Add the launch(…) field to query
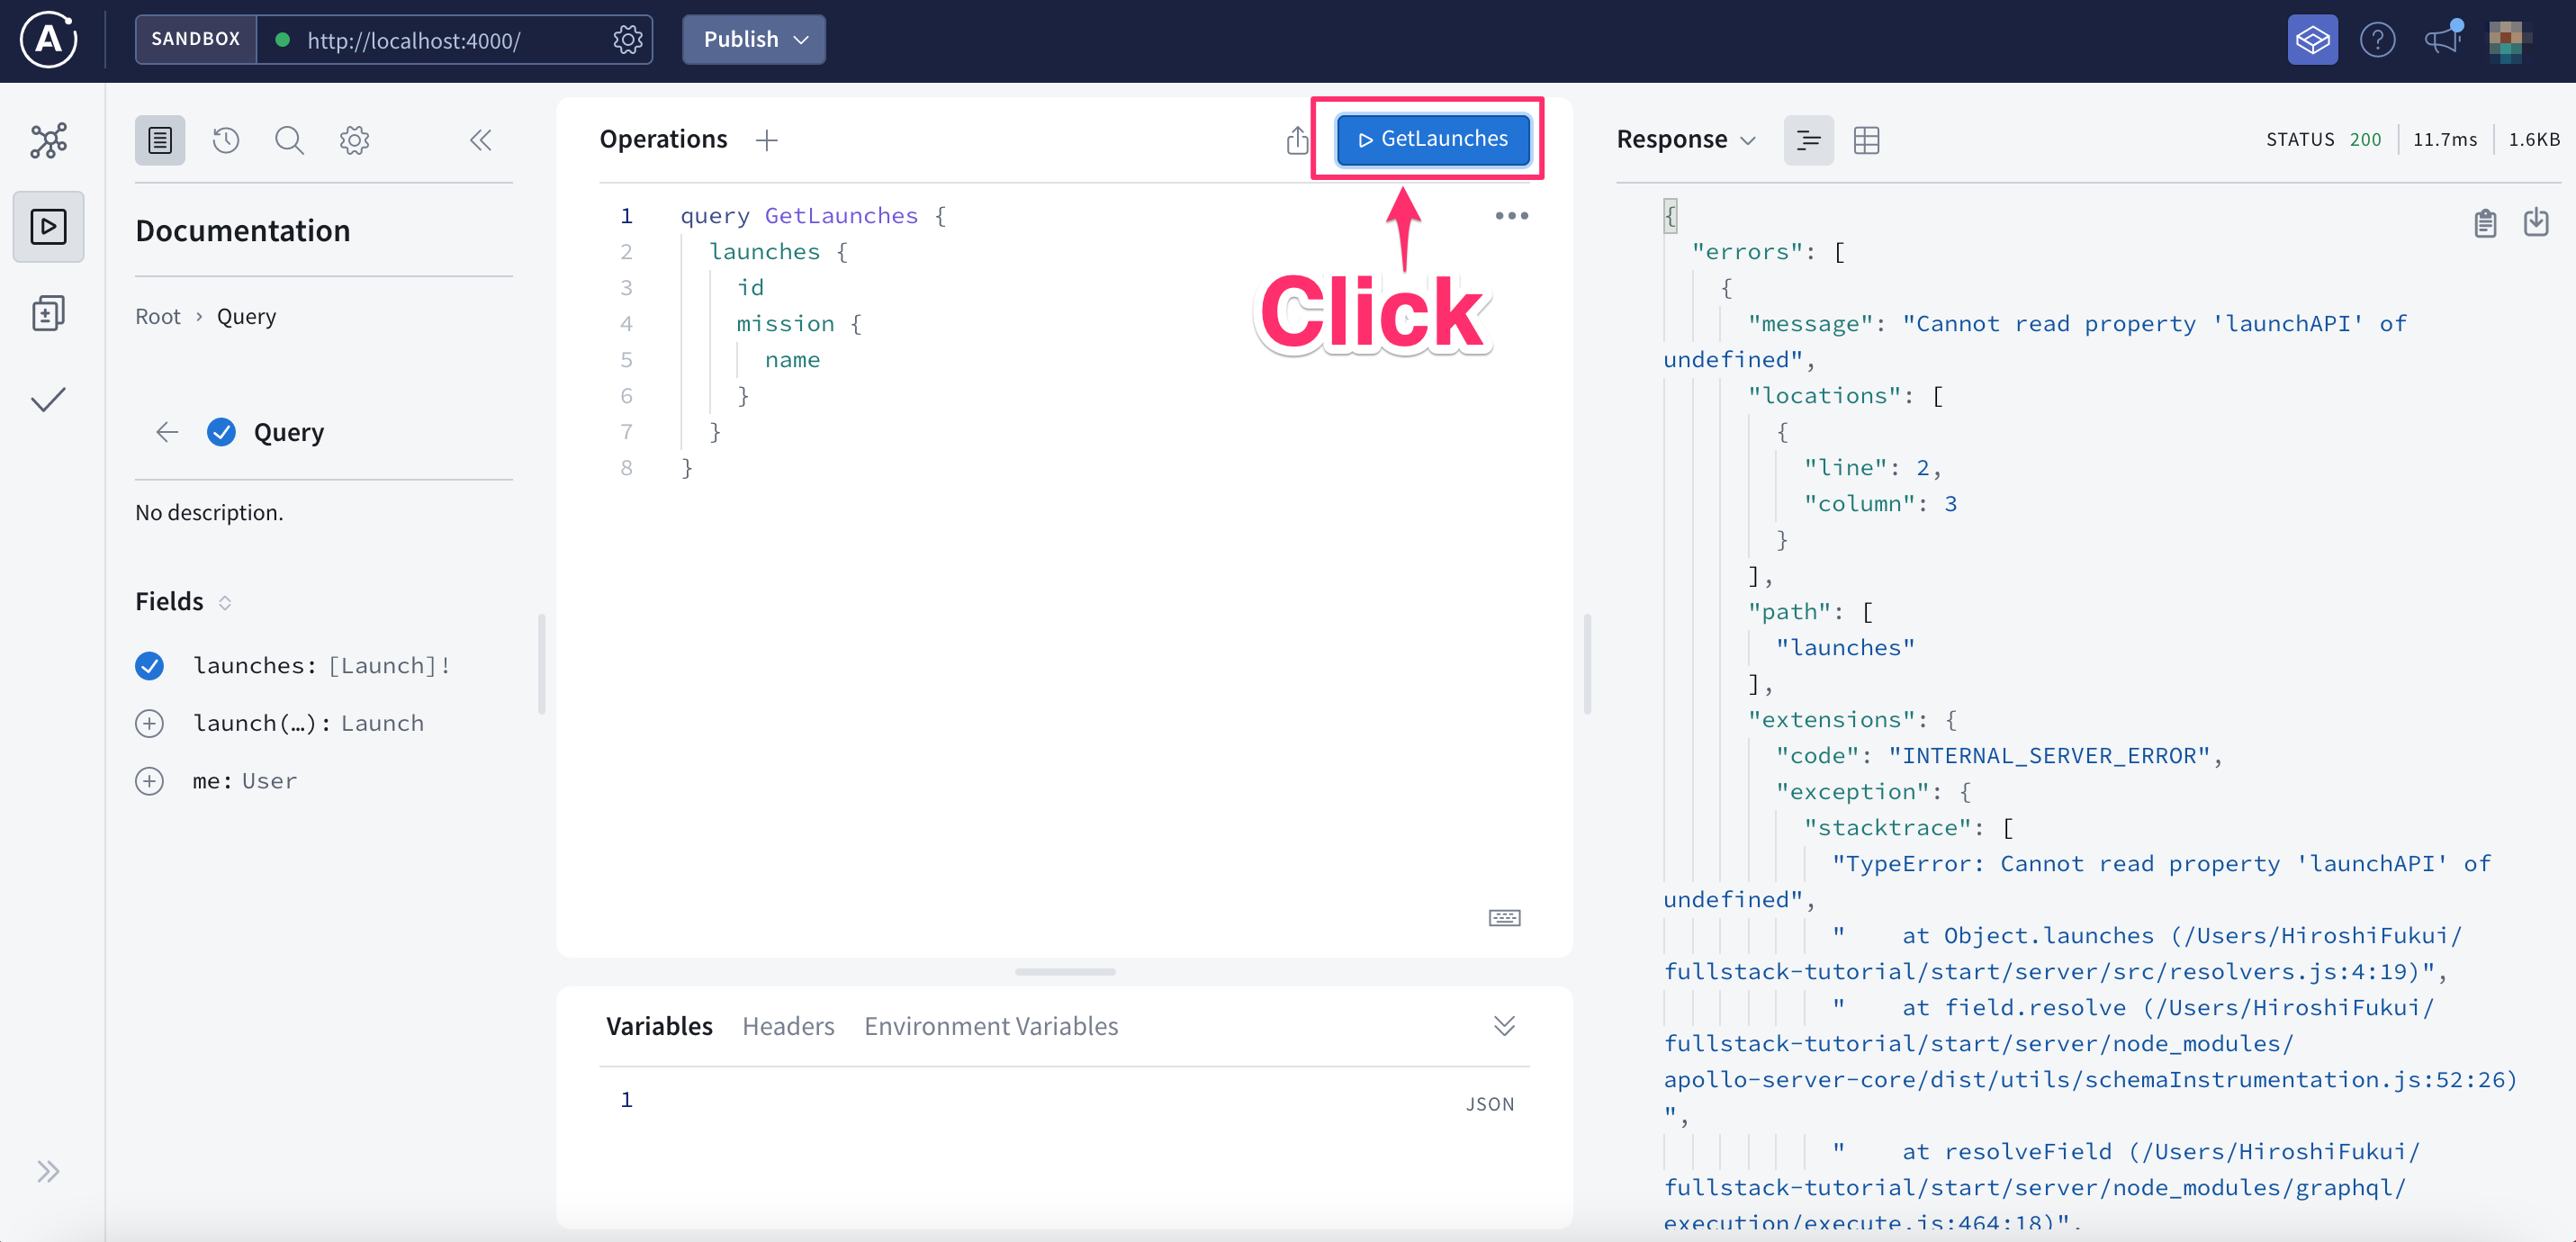The height and width of the screenshot is (1242, 2576). pos(150,723)
